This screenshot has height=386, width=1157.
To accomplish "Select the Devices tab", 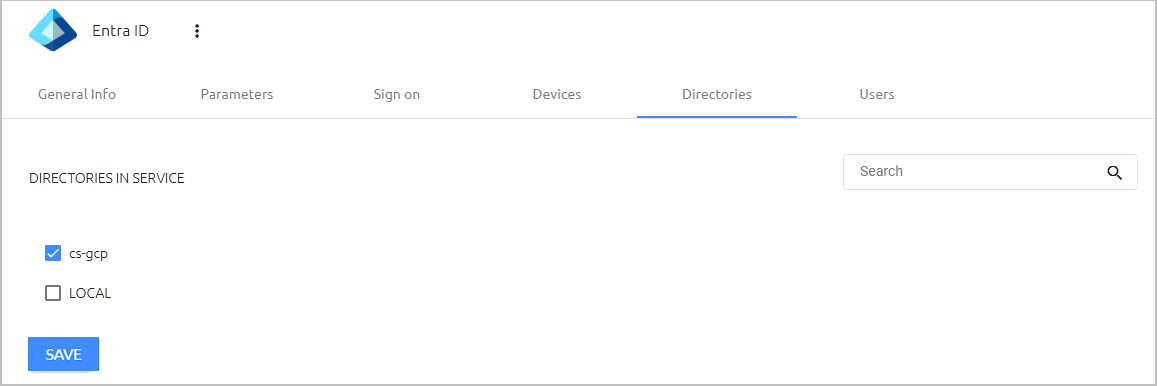I will [557, 94].
